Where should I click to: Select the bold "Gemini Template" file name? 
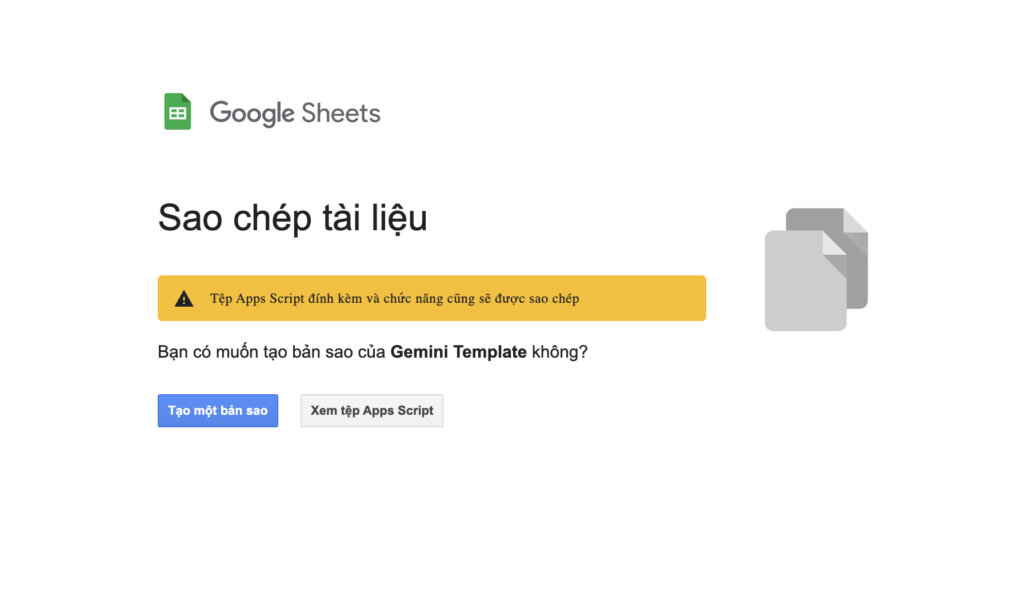click(x=458, y=352)
